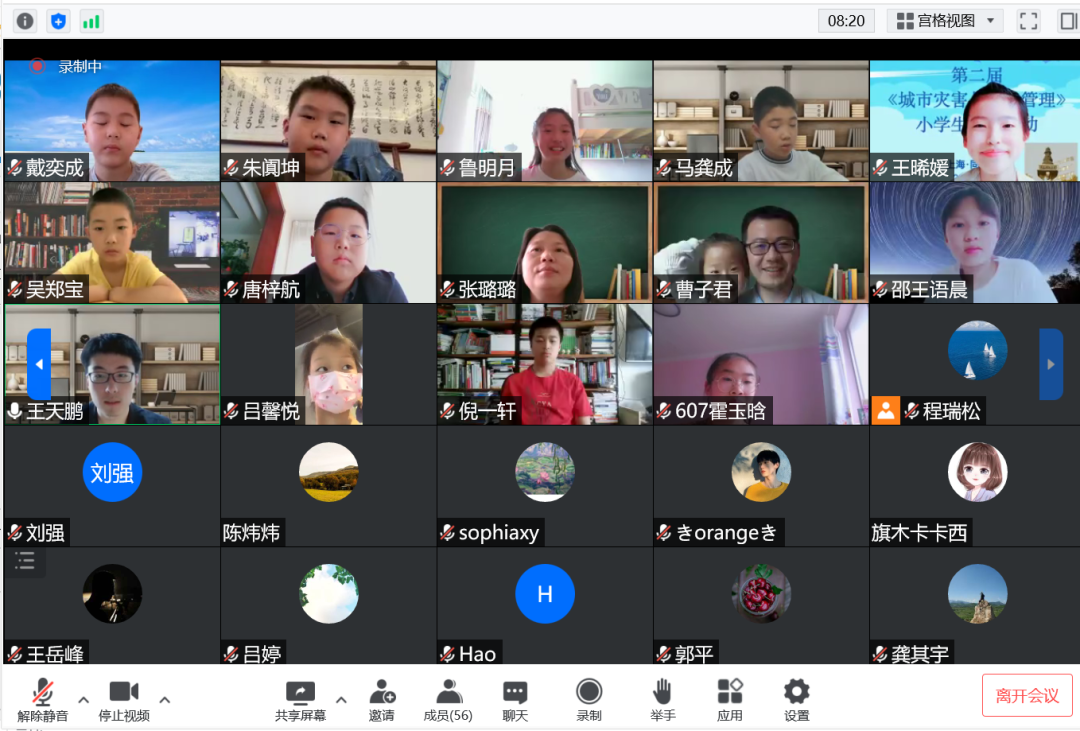Go to next page of participants
The image size is (1080, 731).
(1050, 364)
